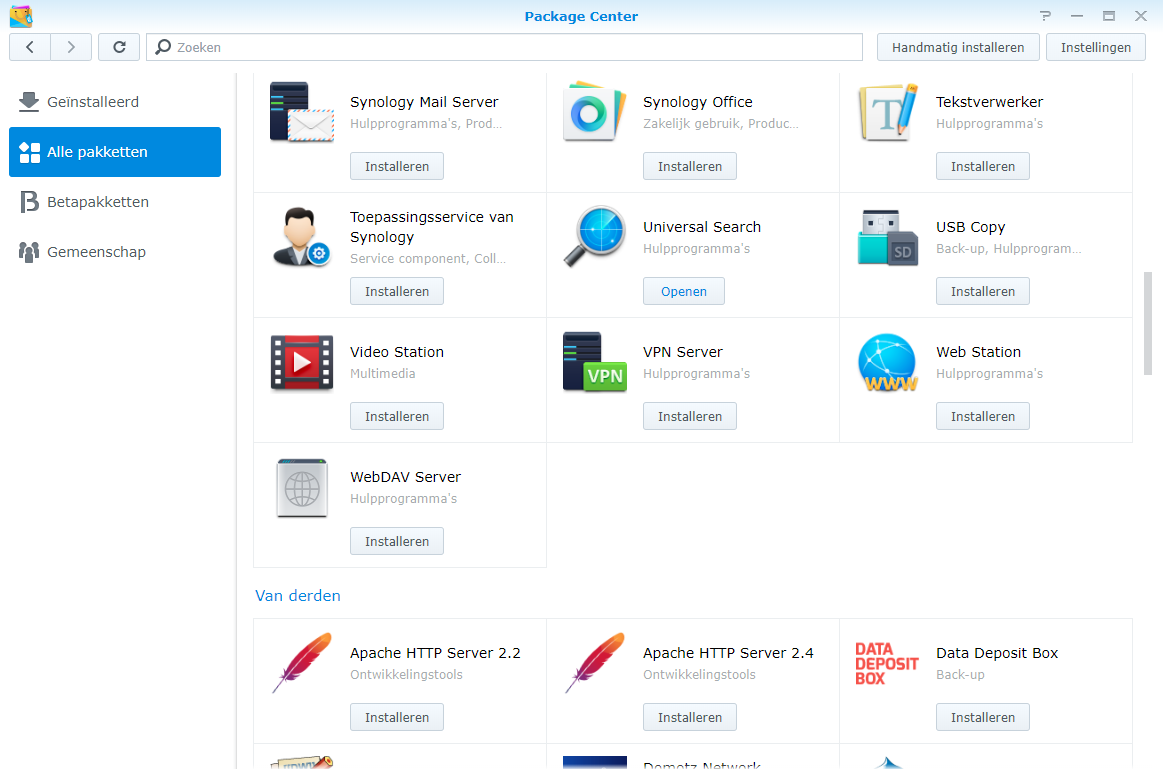This screenshot has height=769, width=1163.
Task: Click the Handmatig installeren button
Action: click(x=958, y=47)
